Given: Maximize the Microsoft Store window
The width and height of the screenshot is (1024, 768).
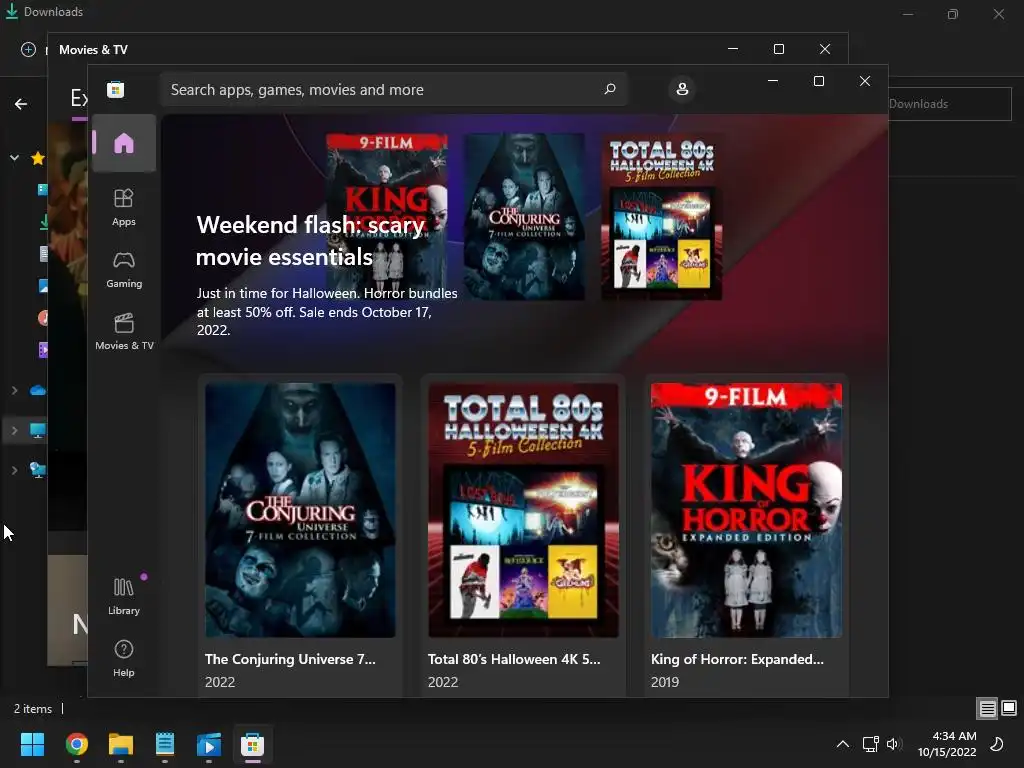Looking at the screenshot, I should [x=818, y=81].
